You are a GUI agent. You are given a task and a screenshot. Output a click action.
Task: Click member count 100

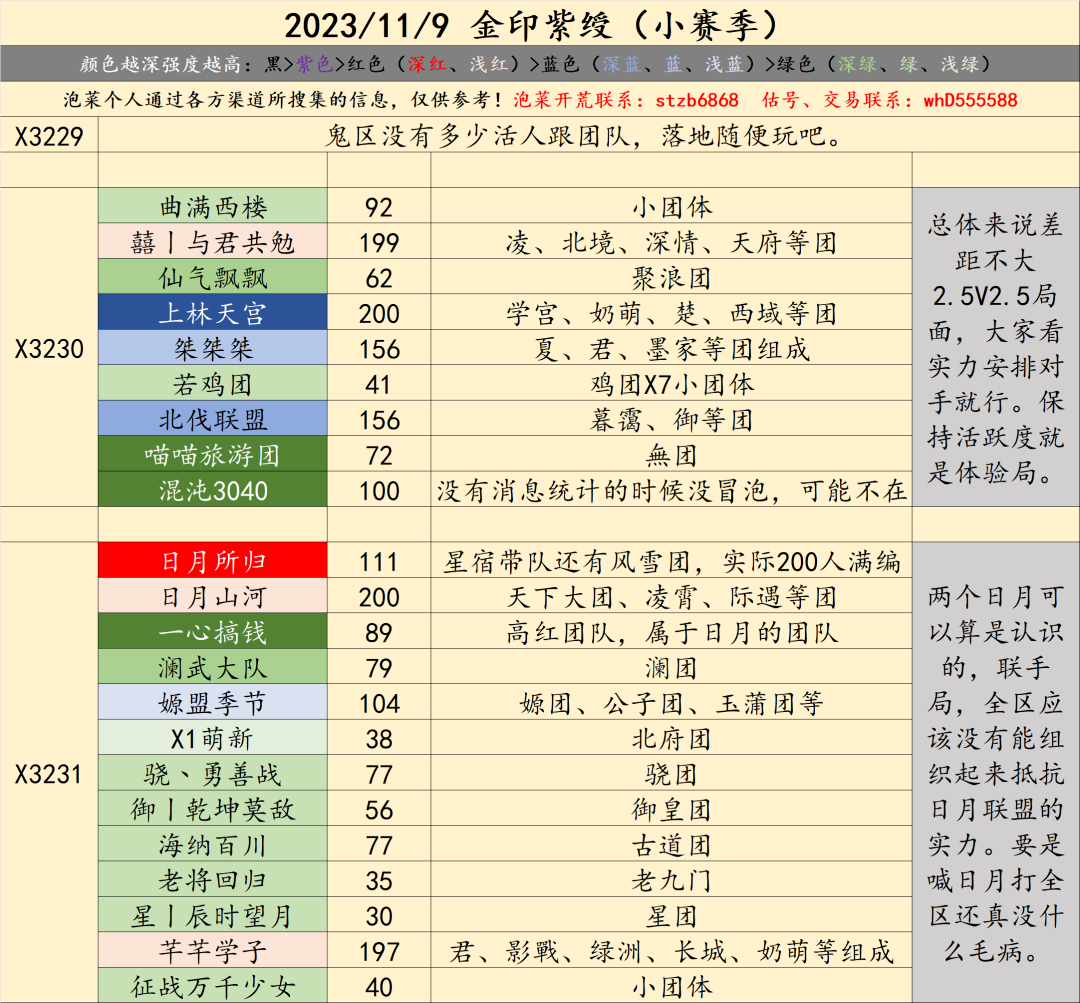pyautogui.click(x=379, y=490)
